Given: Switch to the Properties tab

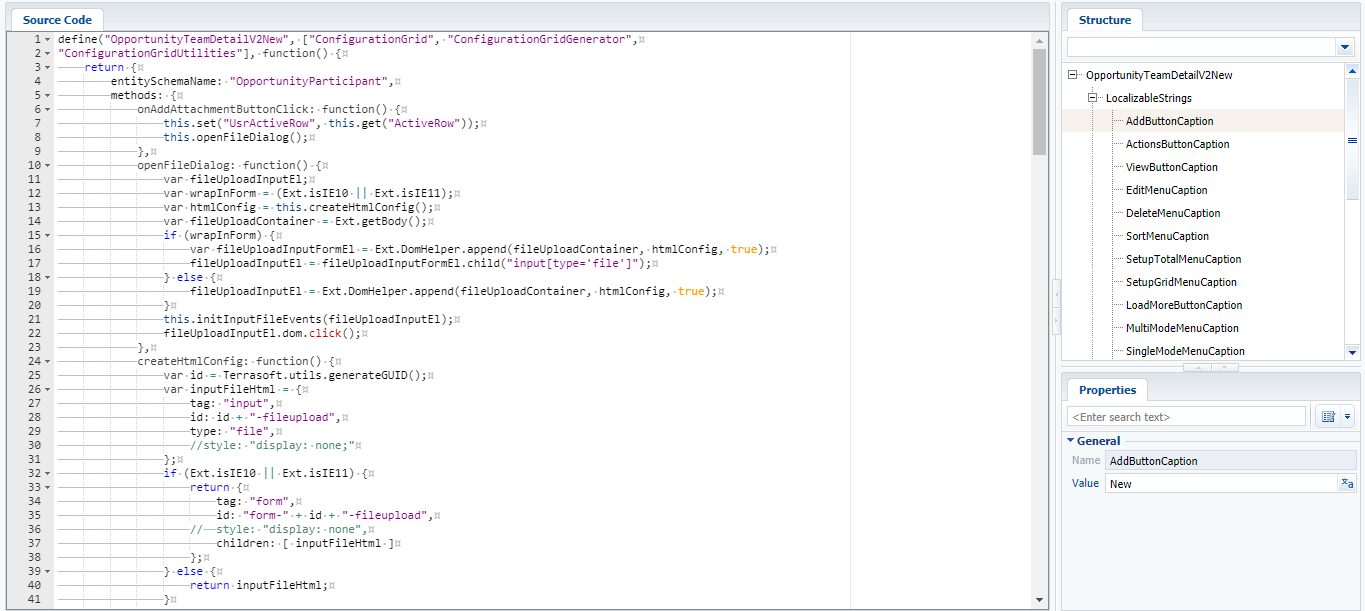Looking at the screenshot, I should pyautogui.click(x=1107, y=390).
